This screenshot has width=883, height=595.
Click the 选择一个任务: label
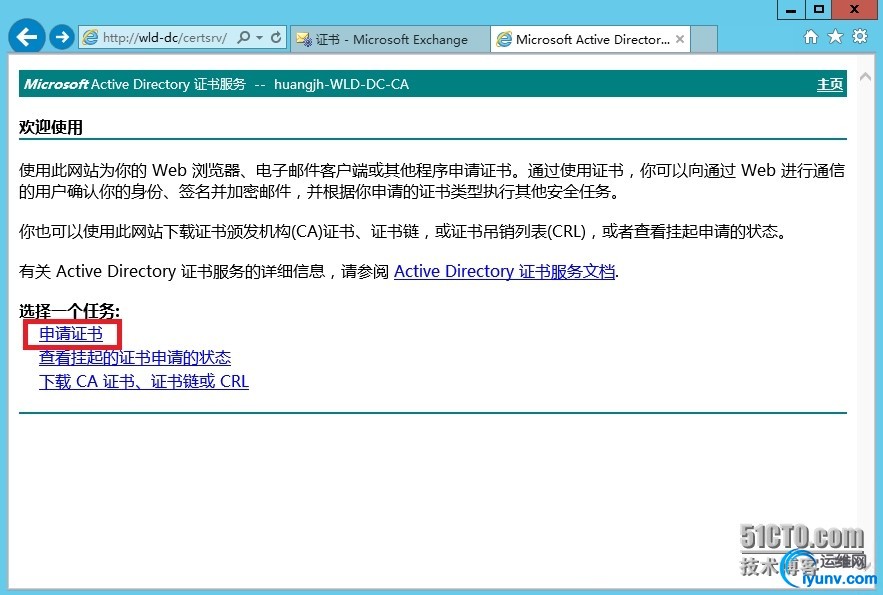69,311
